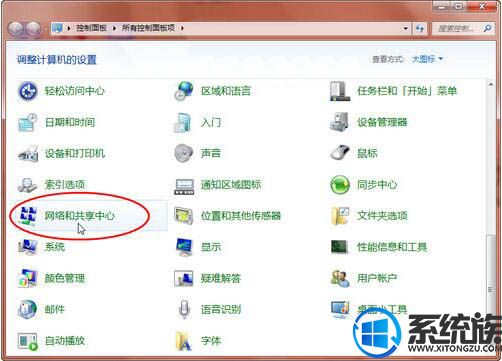
Task: Open the 邮件 icon
Action: 28,309
